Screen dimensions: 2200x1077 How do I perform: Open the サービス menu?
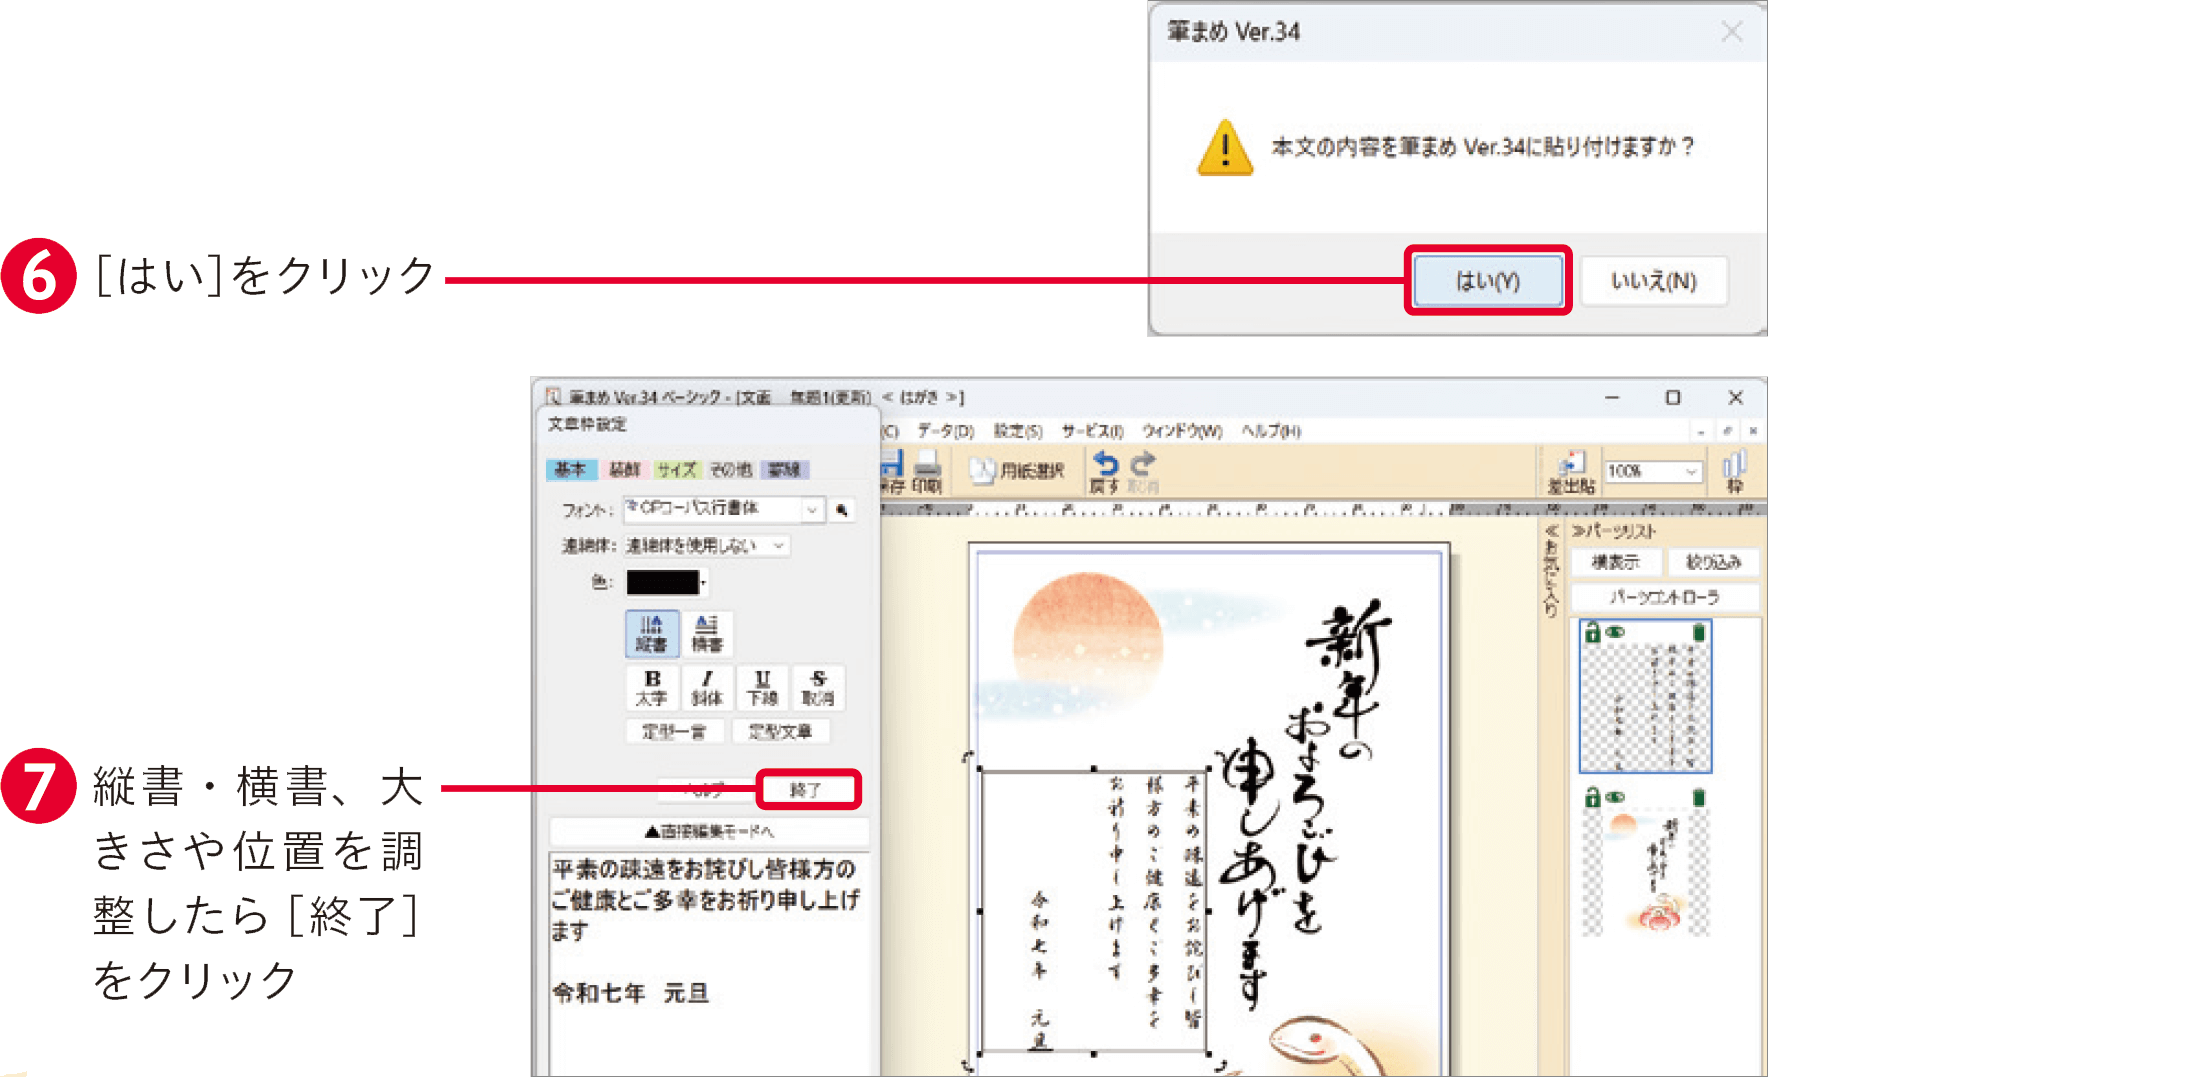pos(1092,431)
